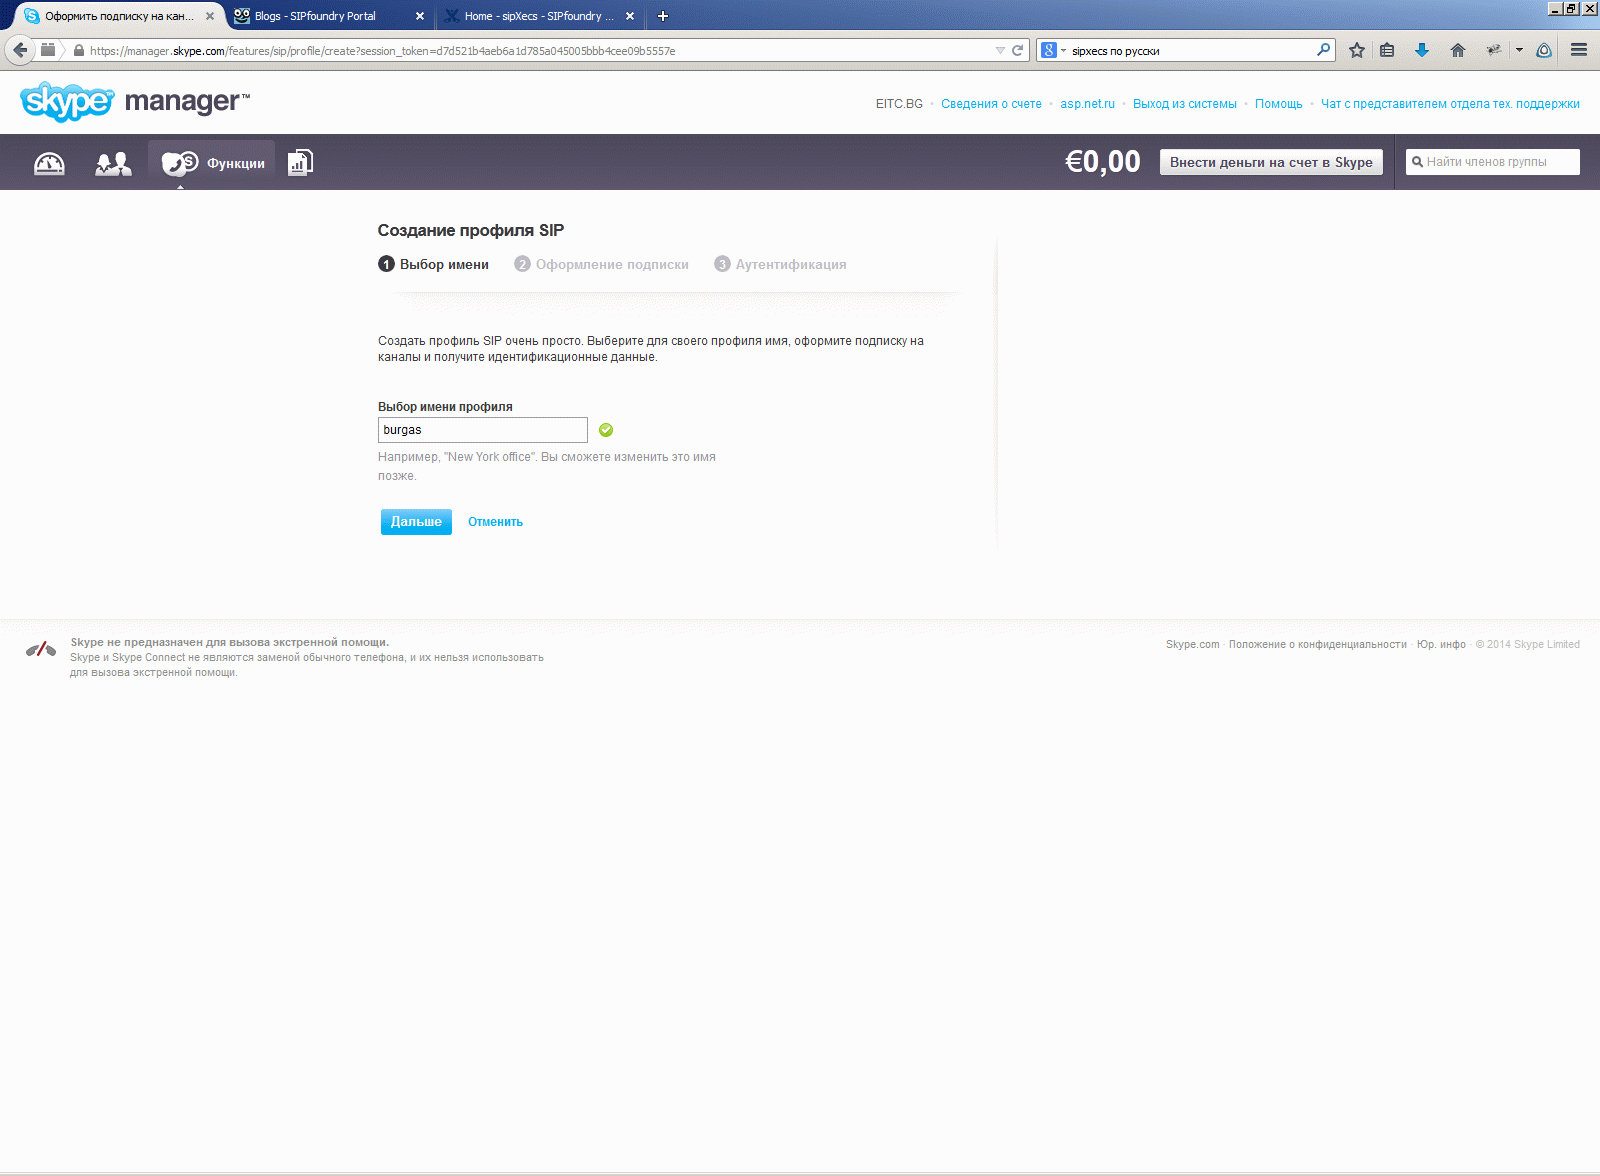Click the magnifier icon in member search
Screen dimensions: 1600x1176
[1417, 162]
